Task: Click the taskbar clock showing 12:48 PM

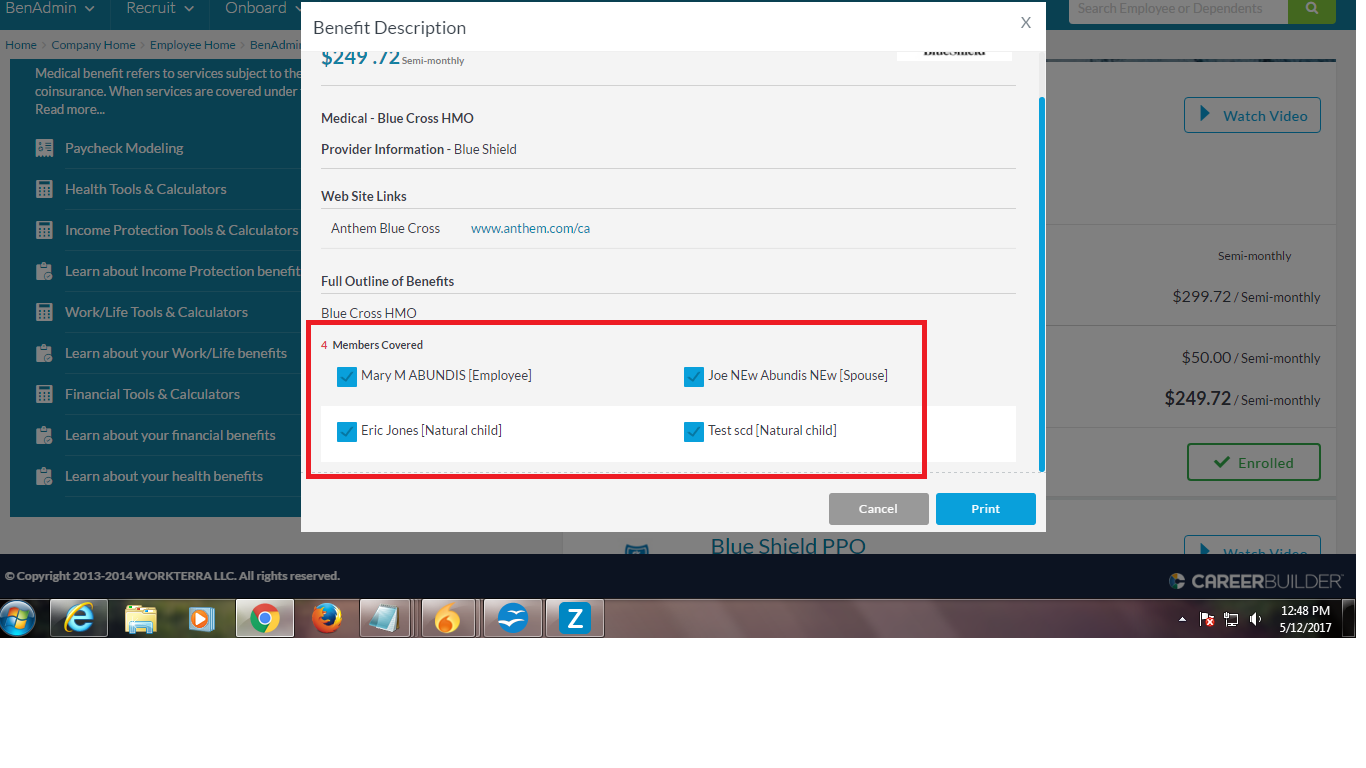Action: coord(1305,619)
